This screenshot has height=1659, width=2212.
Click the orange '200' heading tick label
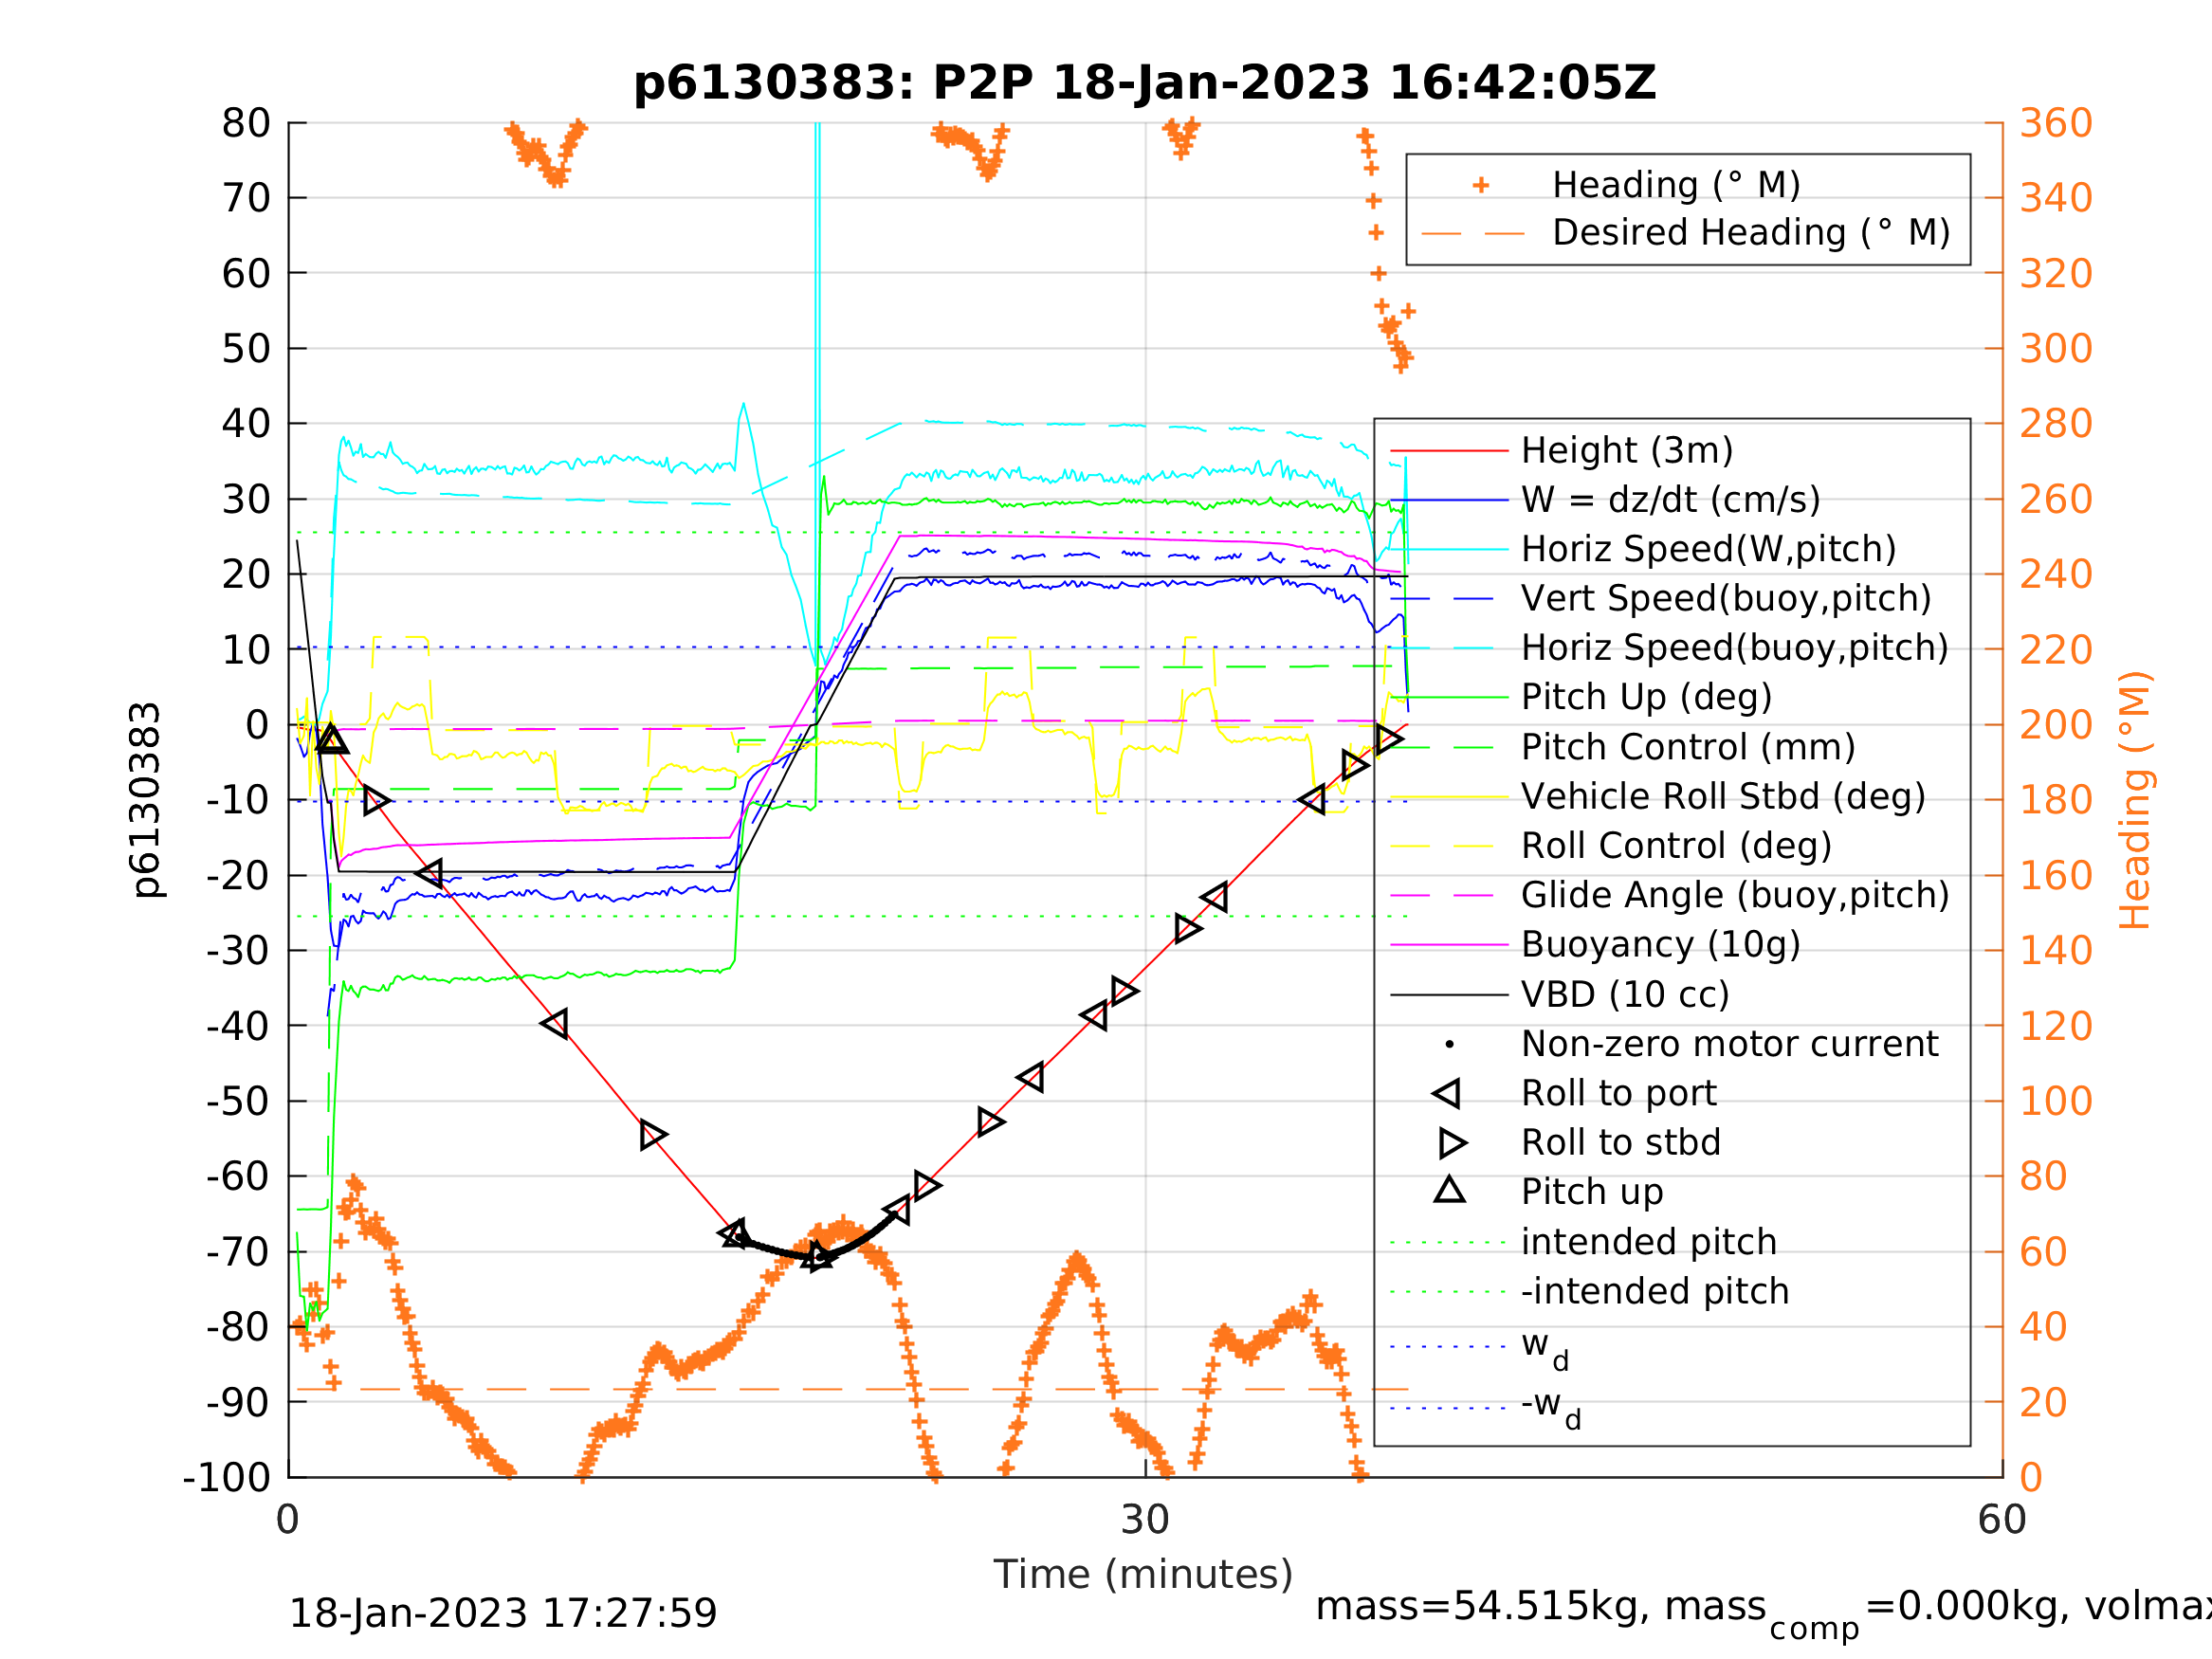click(2057, 725)
